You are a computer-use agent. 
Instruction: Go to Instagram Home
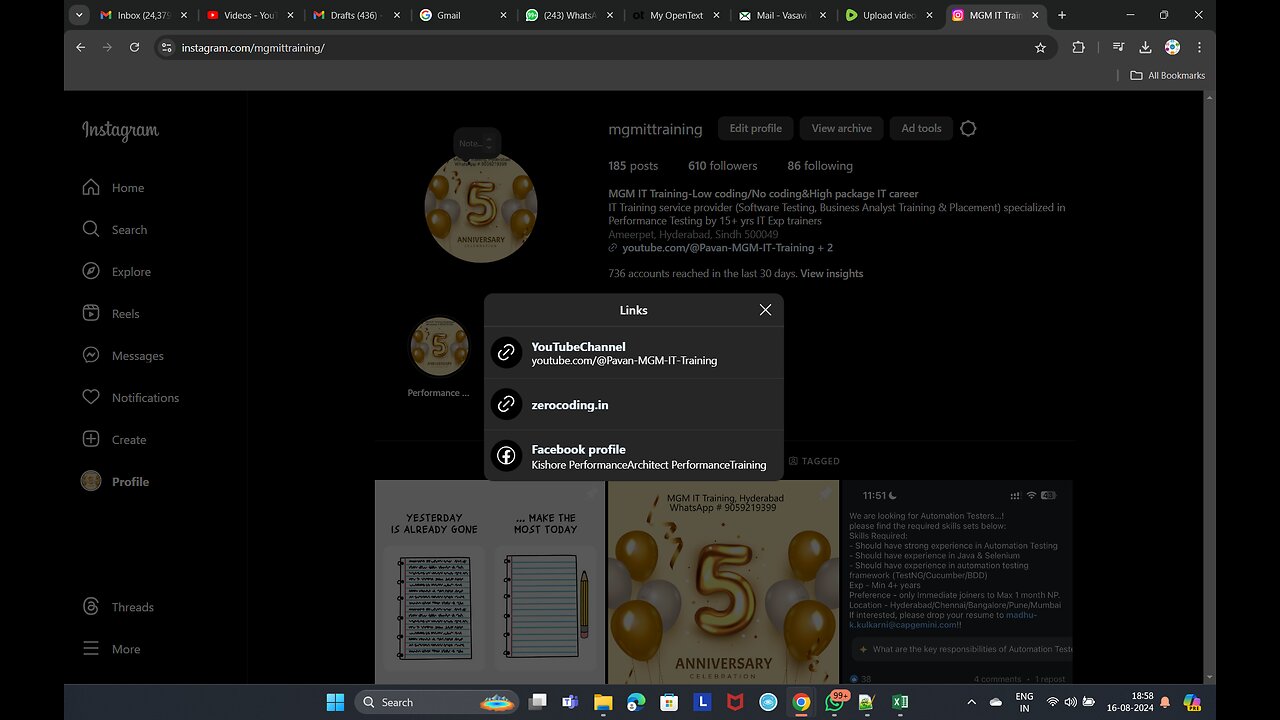[113, 188]
